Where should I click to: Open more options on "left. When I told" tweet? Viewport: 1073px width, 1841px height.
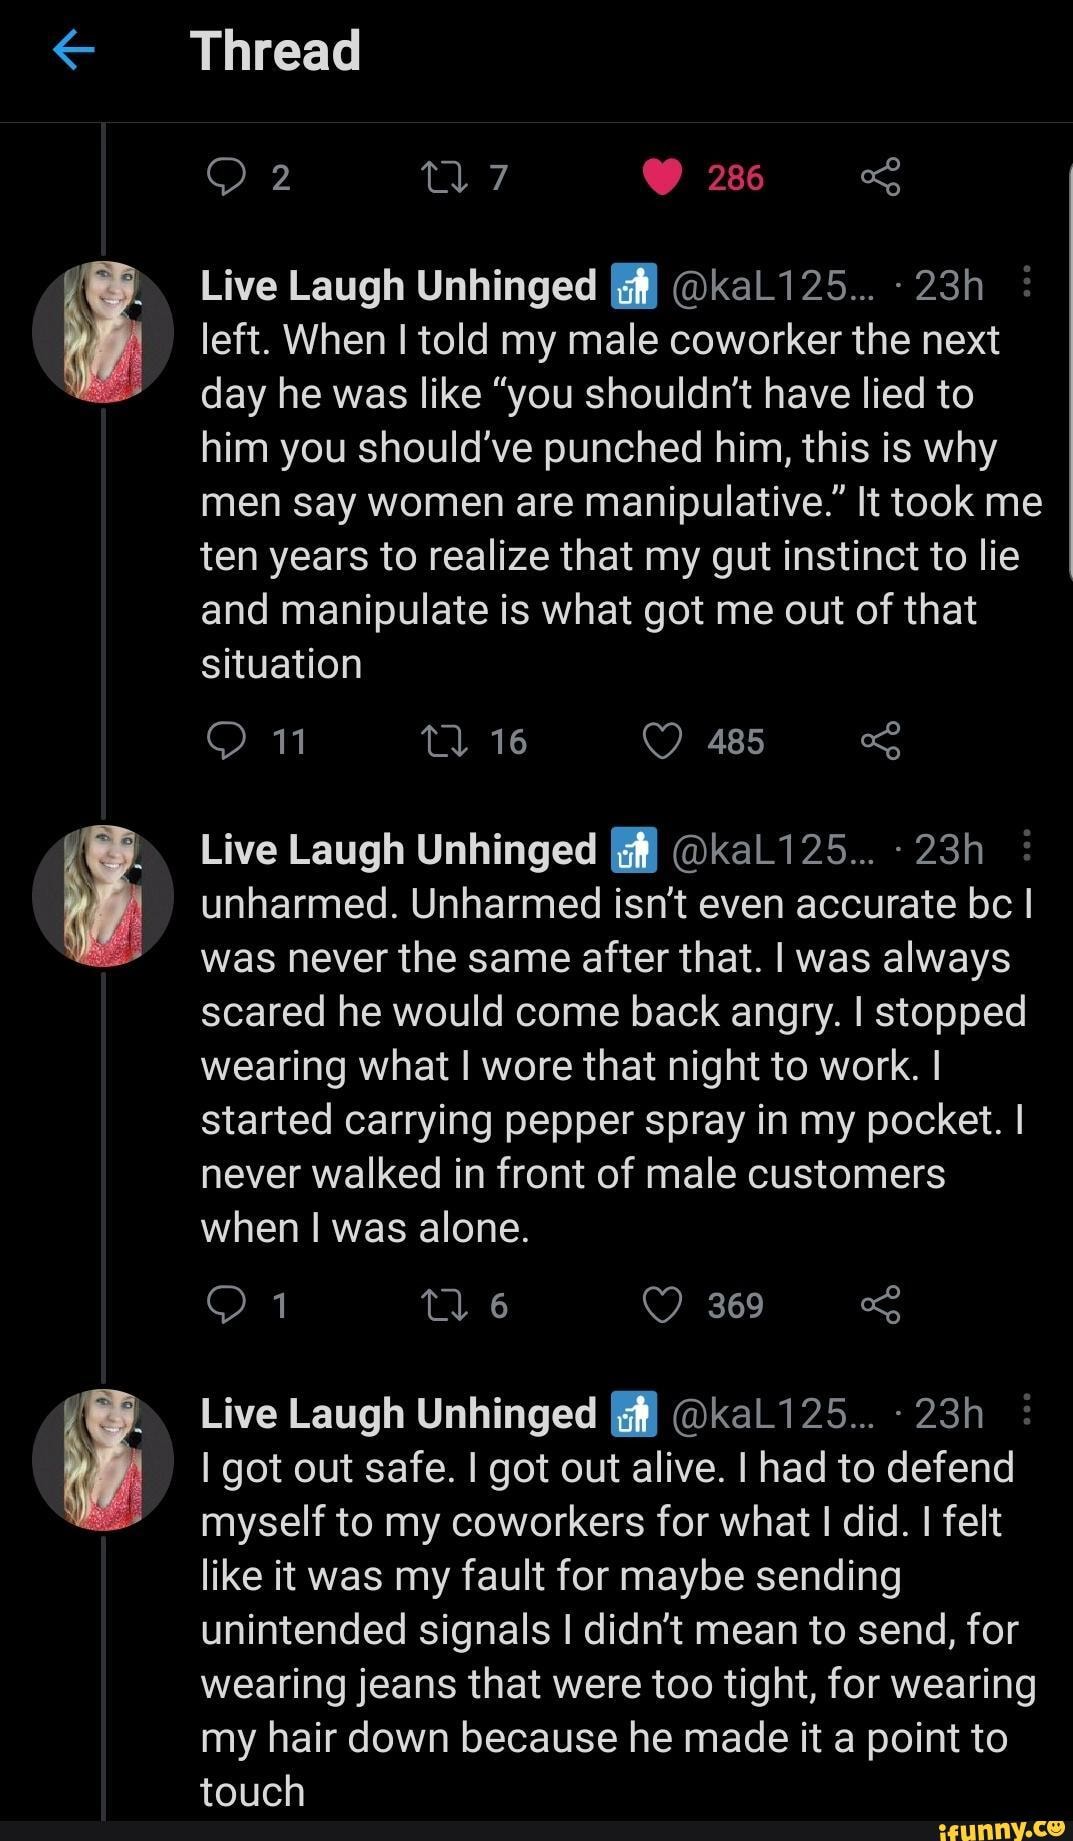1027,284
